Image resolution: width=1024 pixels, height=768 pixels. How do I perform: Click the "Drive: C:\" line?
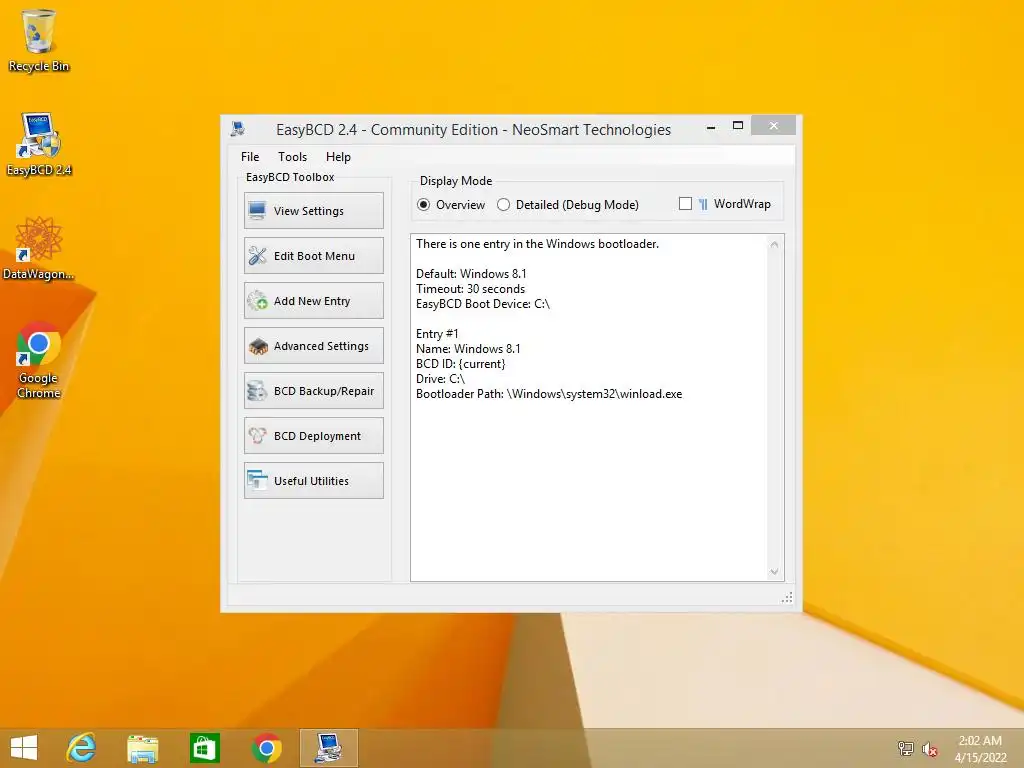tap(440, 379)
